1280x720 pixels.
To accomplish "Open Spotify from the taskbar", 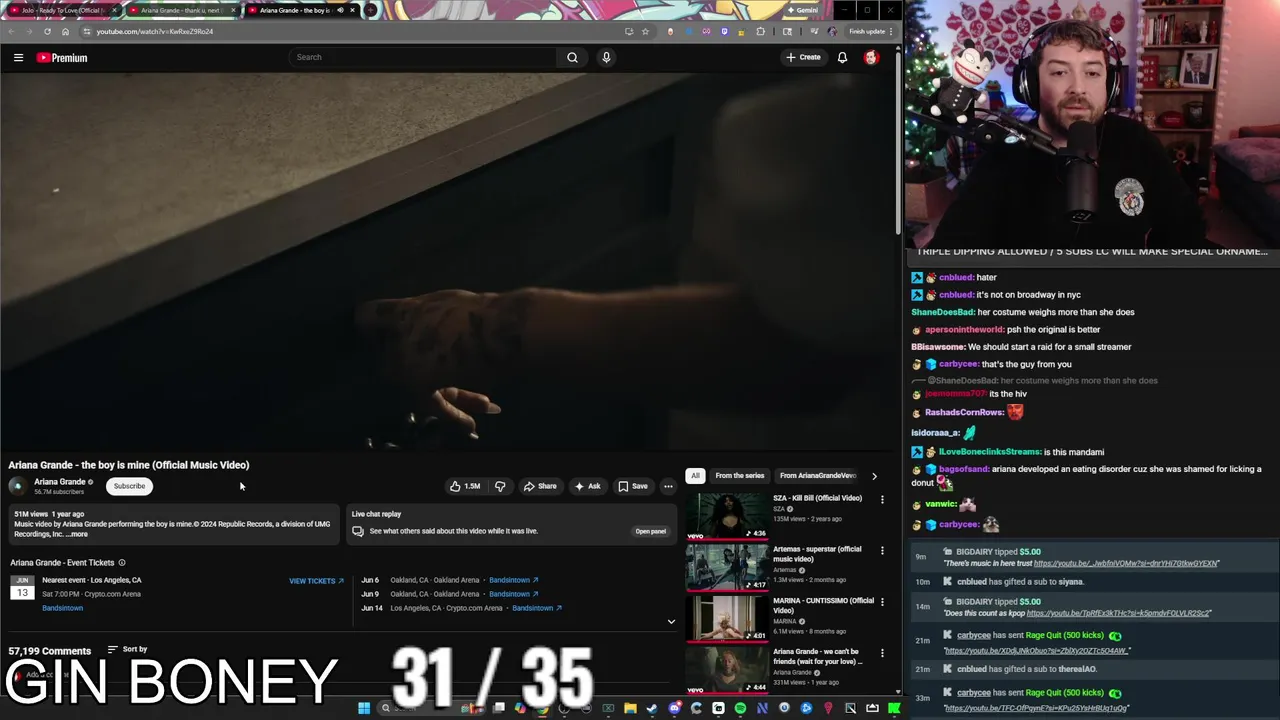I will [x=740, y=708].
